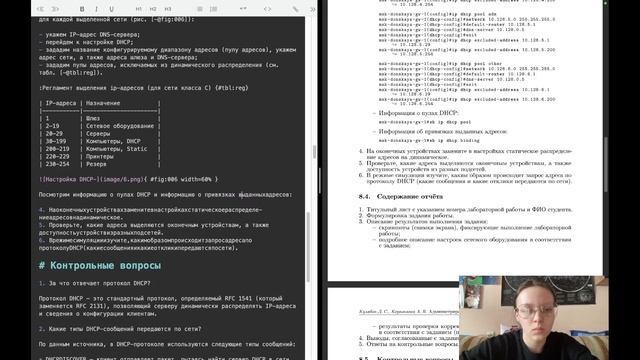Screen dimensions: 640x360
Task: Apply H1 heading style from toolbar
Action: (x=139, y=9)
